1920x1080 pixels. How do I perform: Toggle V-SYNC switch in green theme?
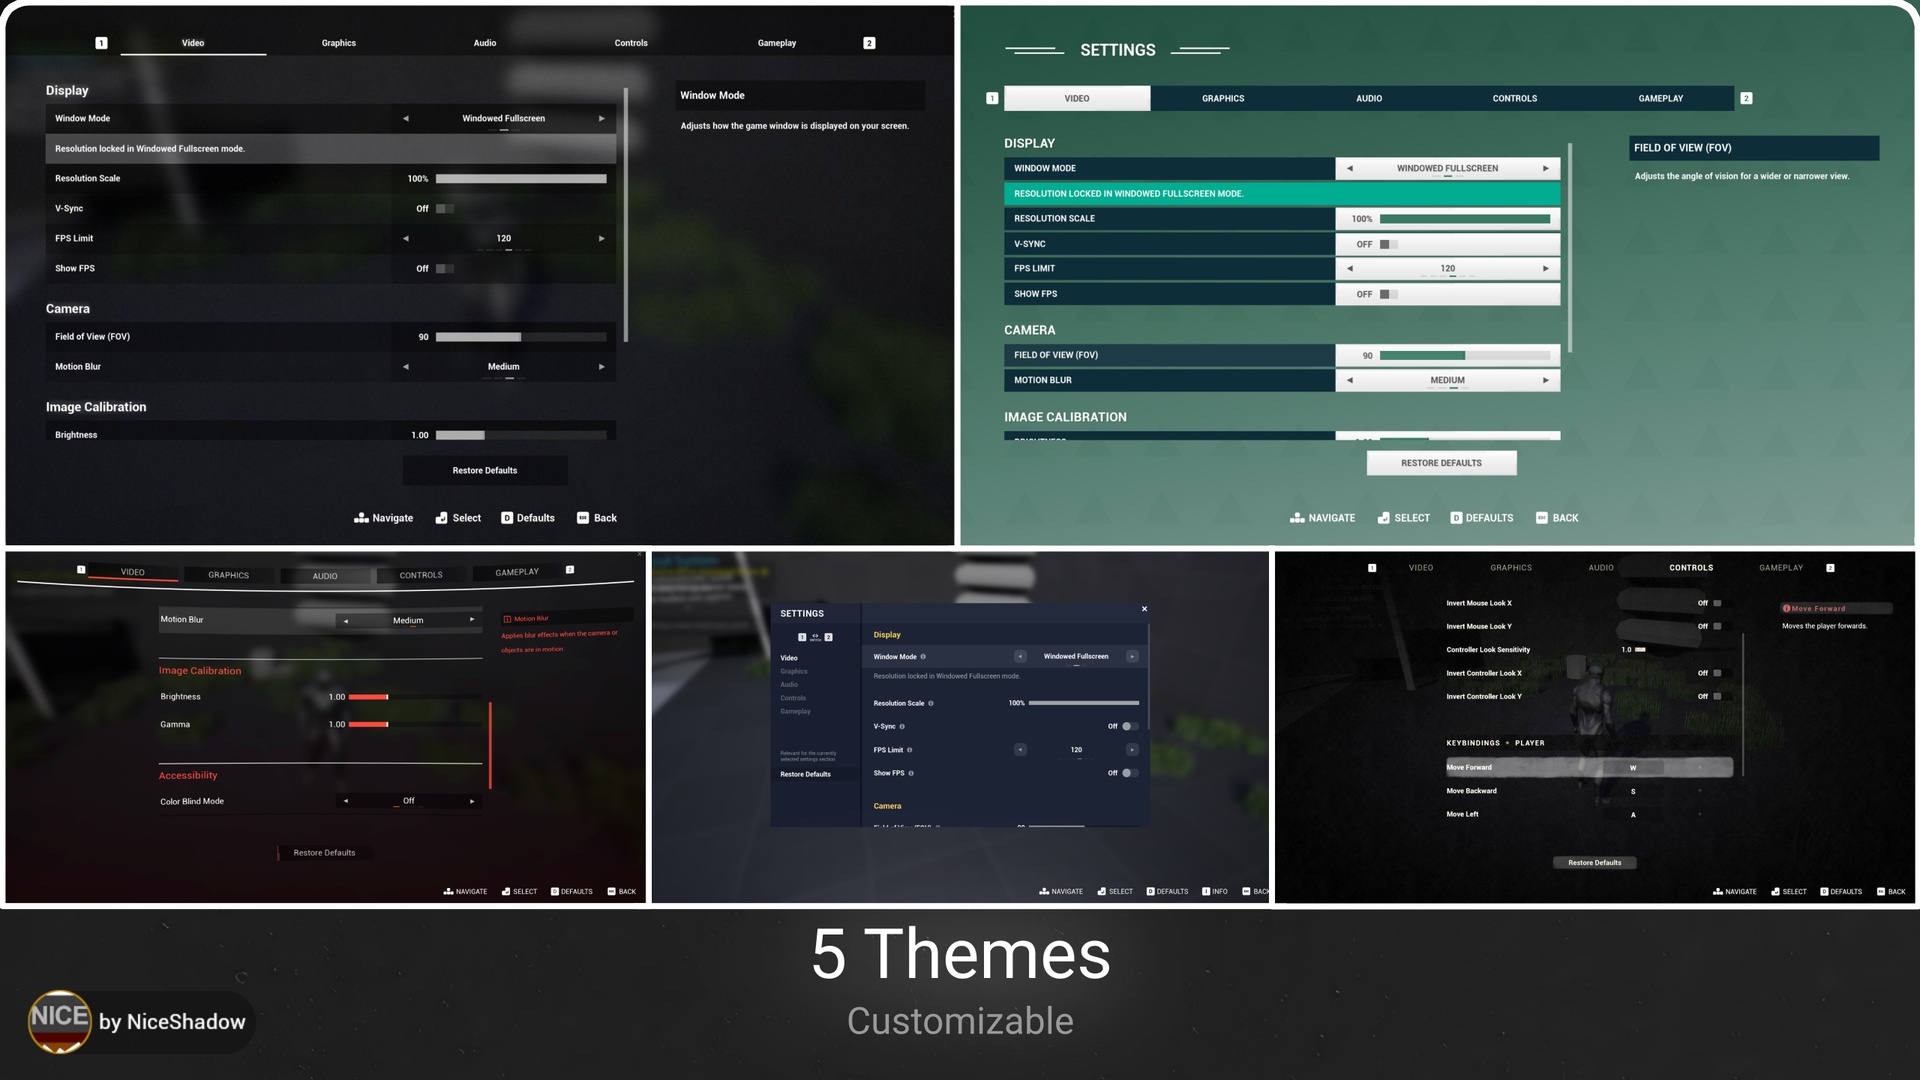tap(1388, 244)
